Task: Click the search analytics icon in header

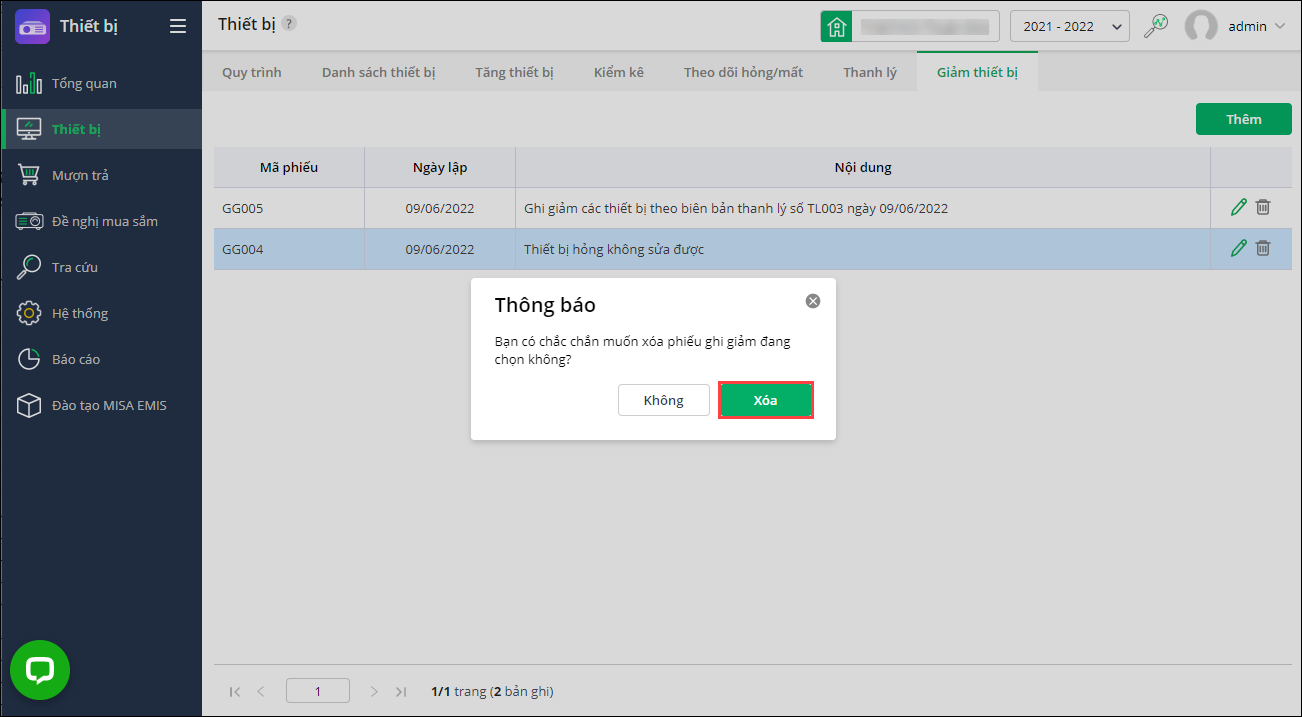Action: pyautogui.click(x=1156, y=26)
